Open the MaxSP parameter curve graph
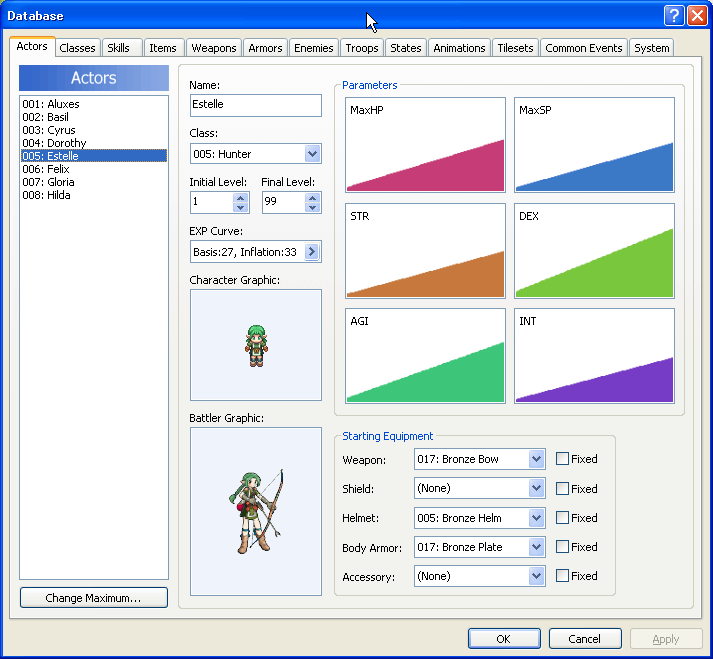 (594, 145)
